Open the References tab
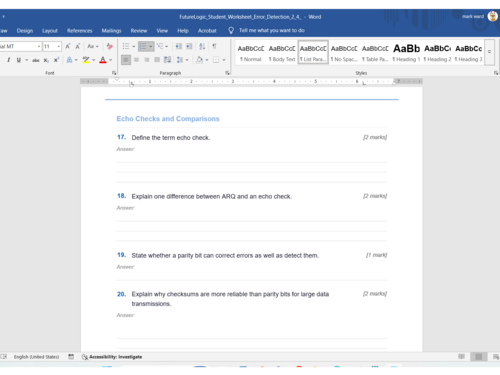This screenshot has height=375, width=500. click(x=79, y=30)
